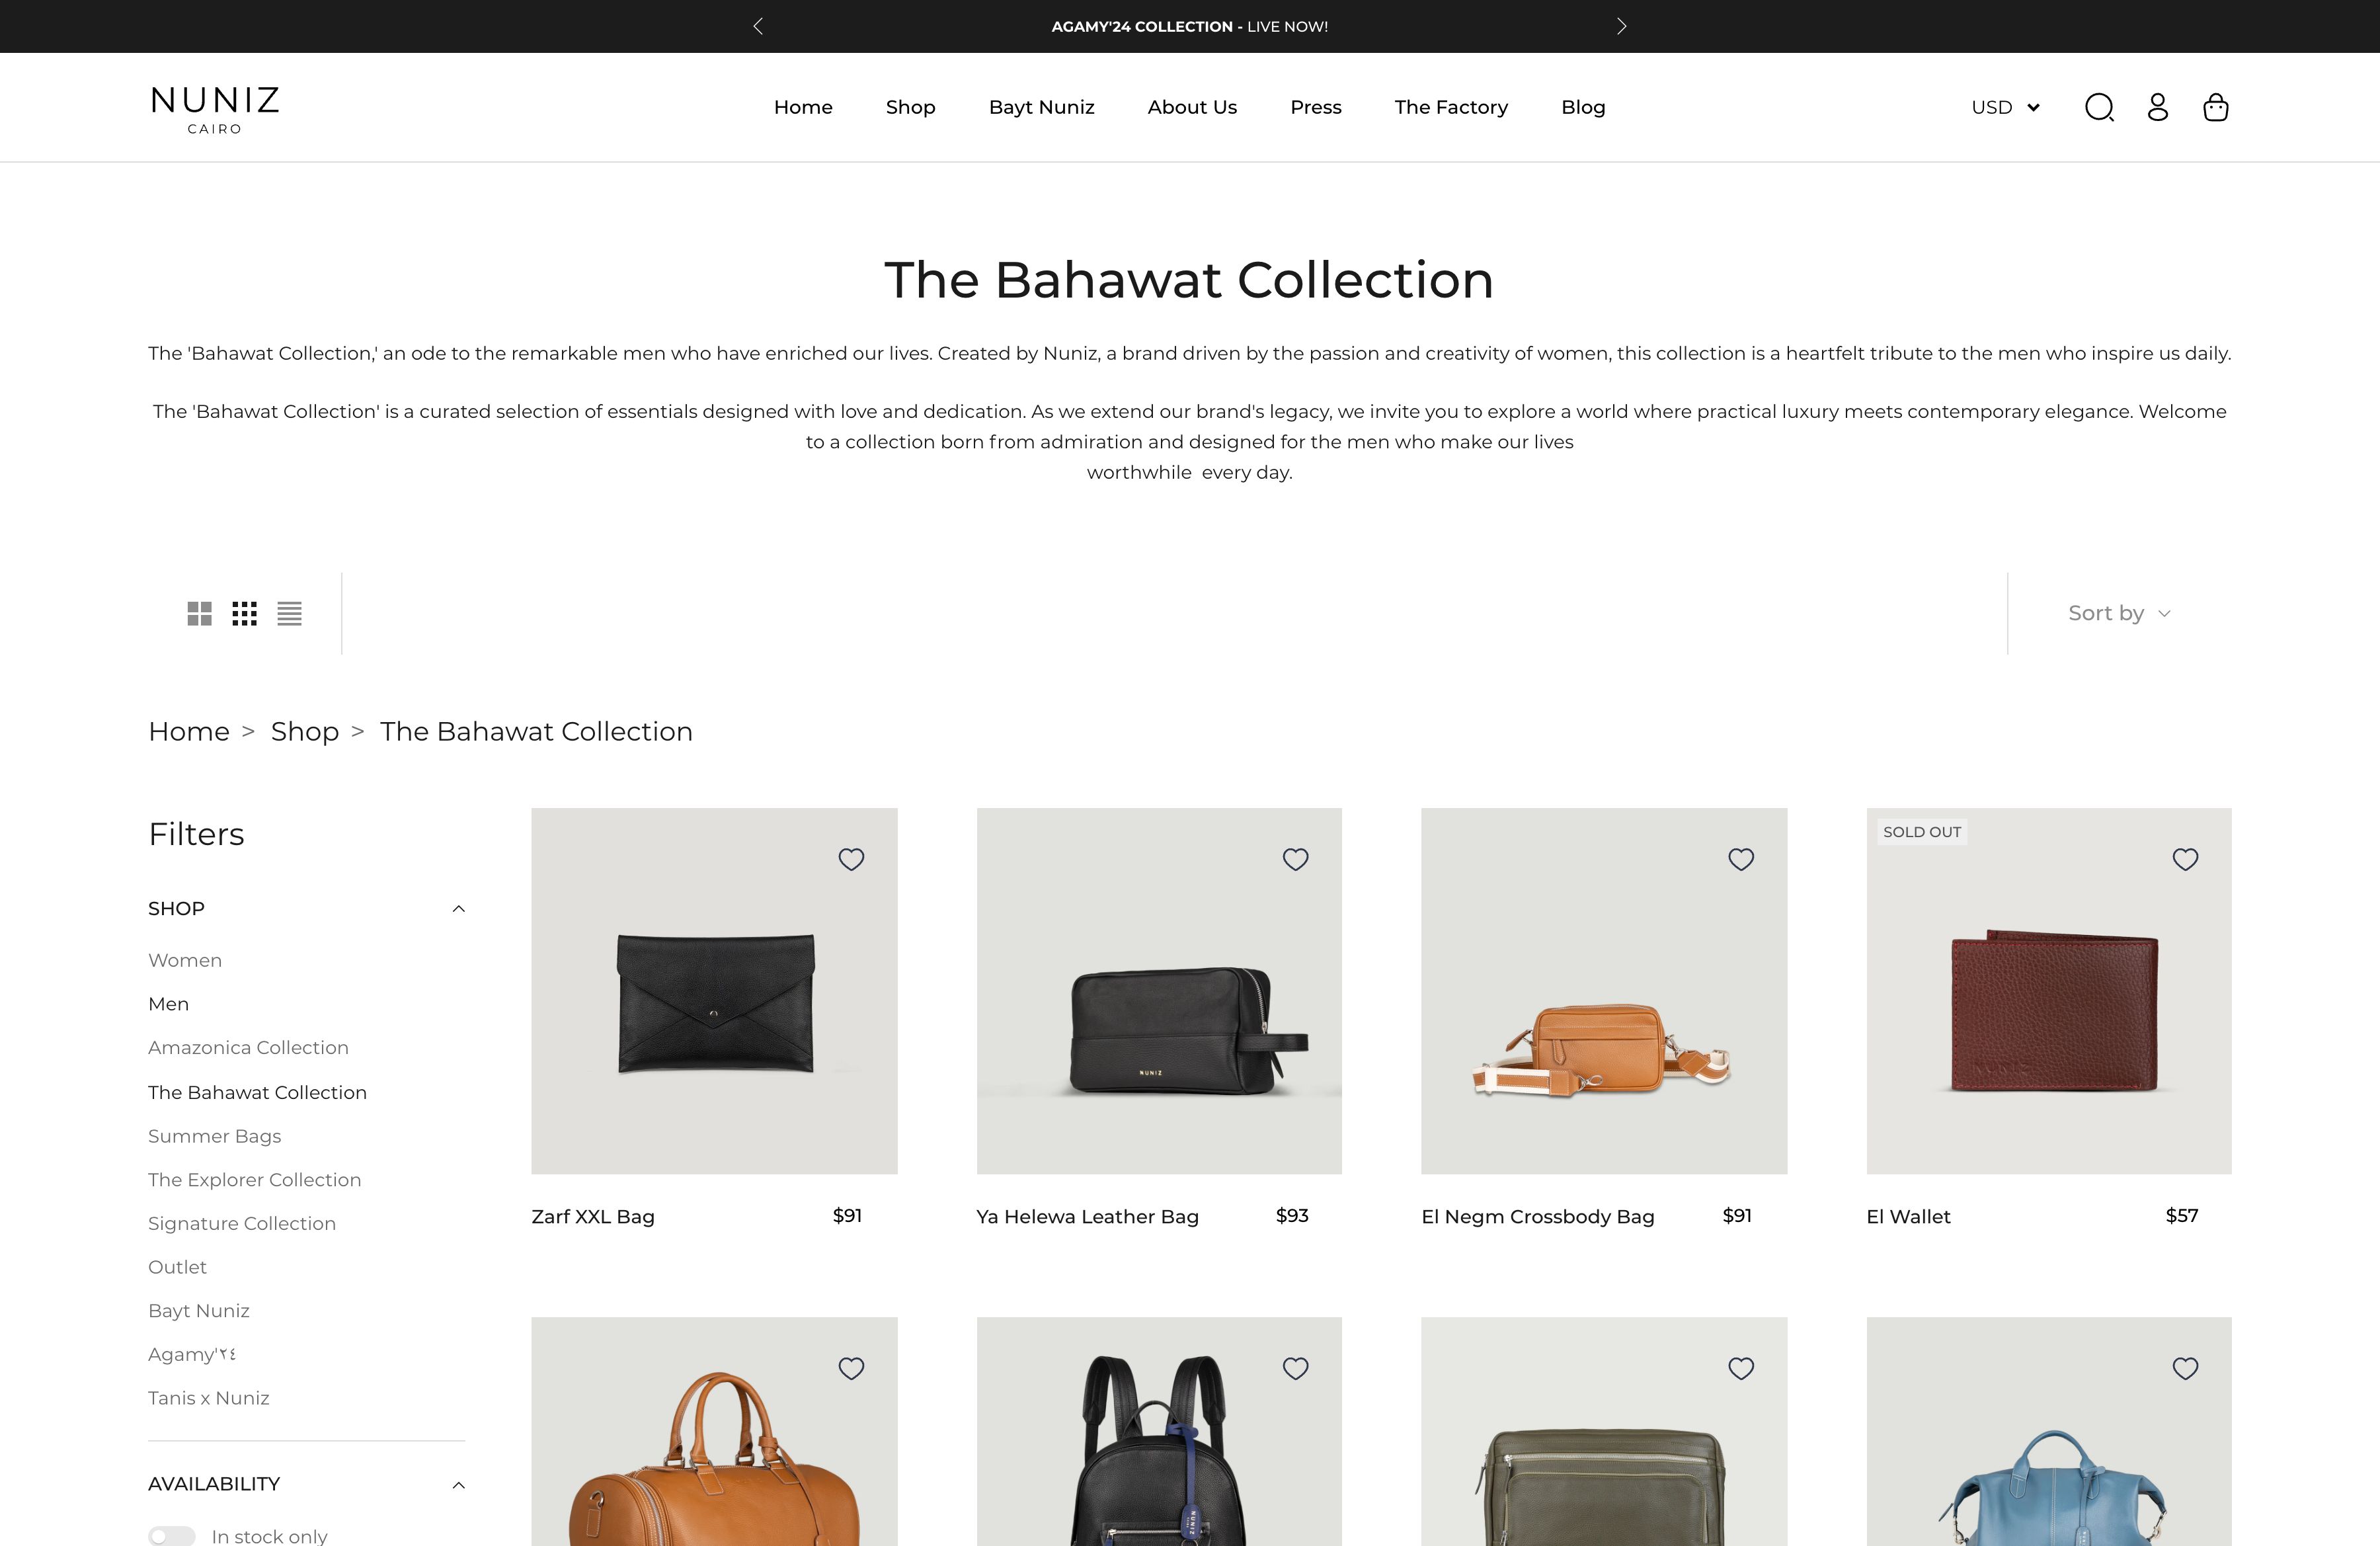Switch to three-column grid view

click(x=245, y=613)
